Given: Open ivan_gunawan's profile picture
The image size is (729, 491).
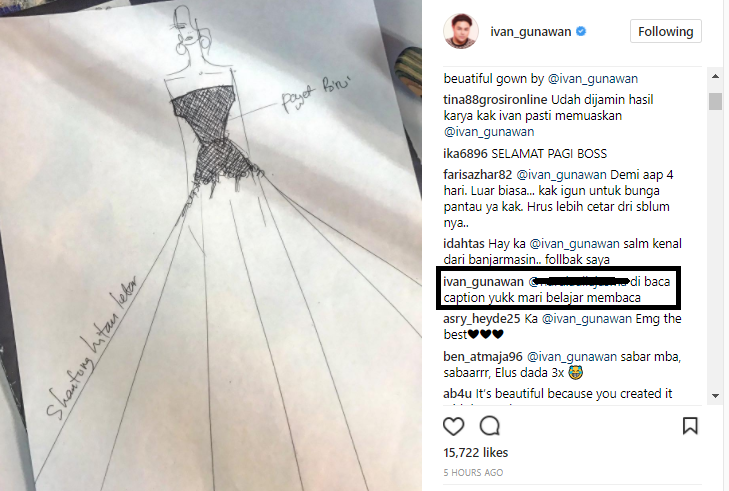Looking at the screenshot, I should click(x=461, y=31).
